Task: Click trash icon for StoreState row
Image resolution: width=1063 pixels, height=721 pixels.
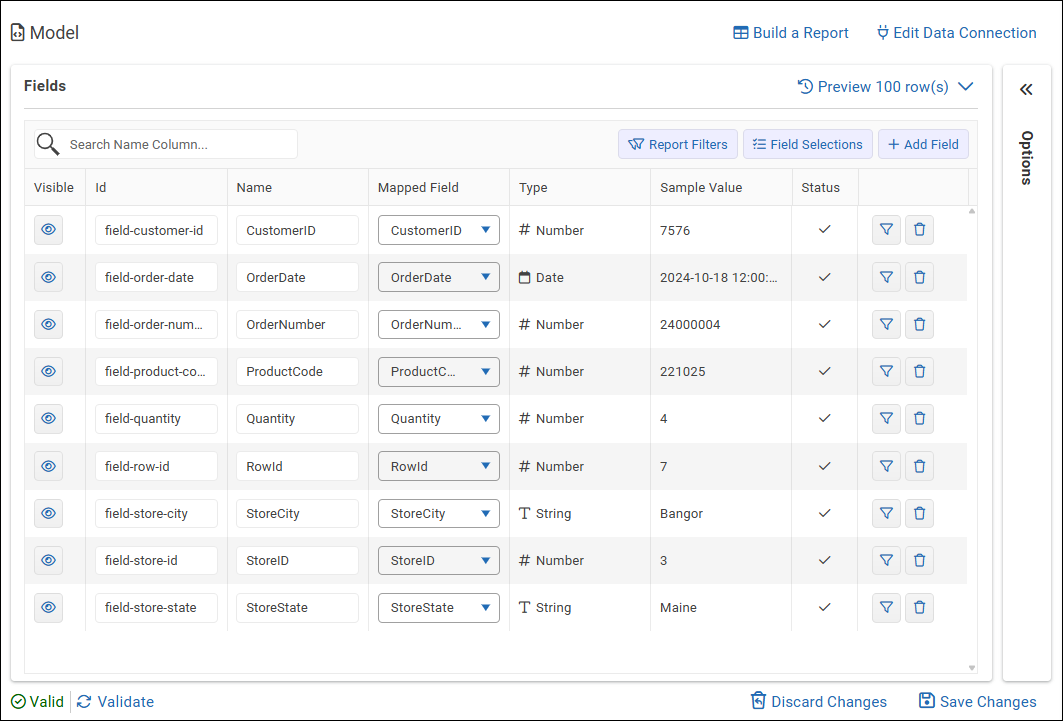Action: 919,607
